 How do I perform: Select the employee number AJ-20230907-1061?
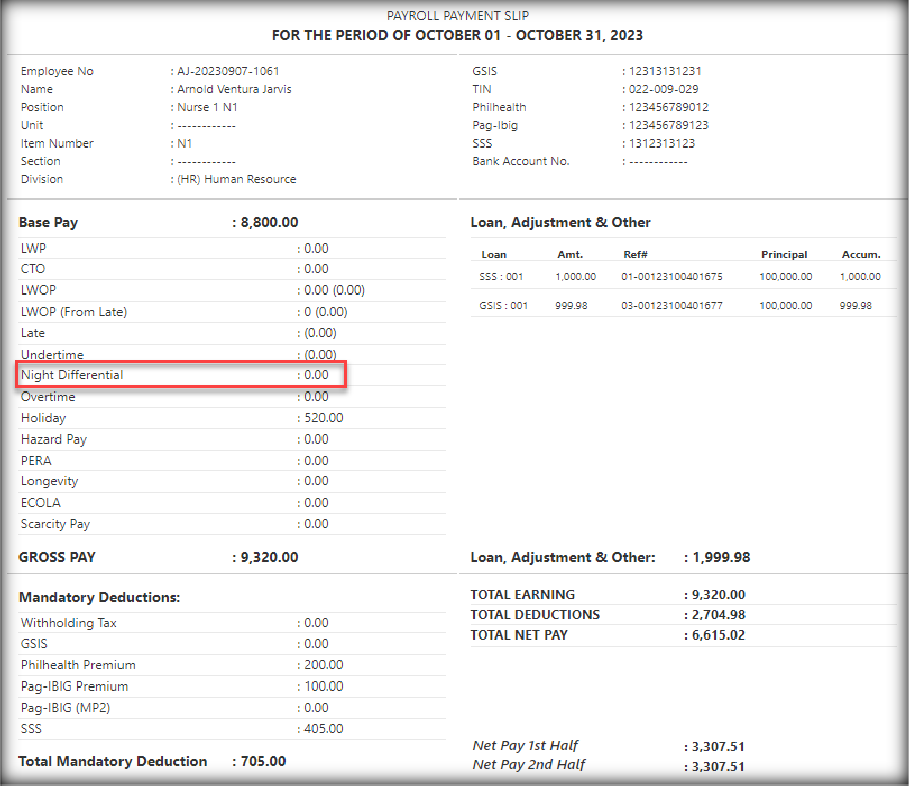(x=229, y=72)
